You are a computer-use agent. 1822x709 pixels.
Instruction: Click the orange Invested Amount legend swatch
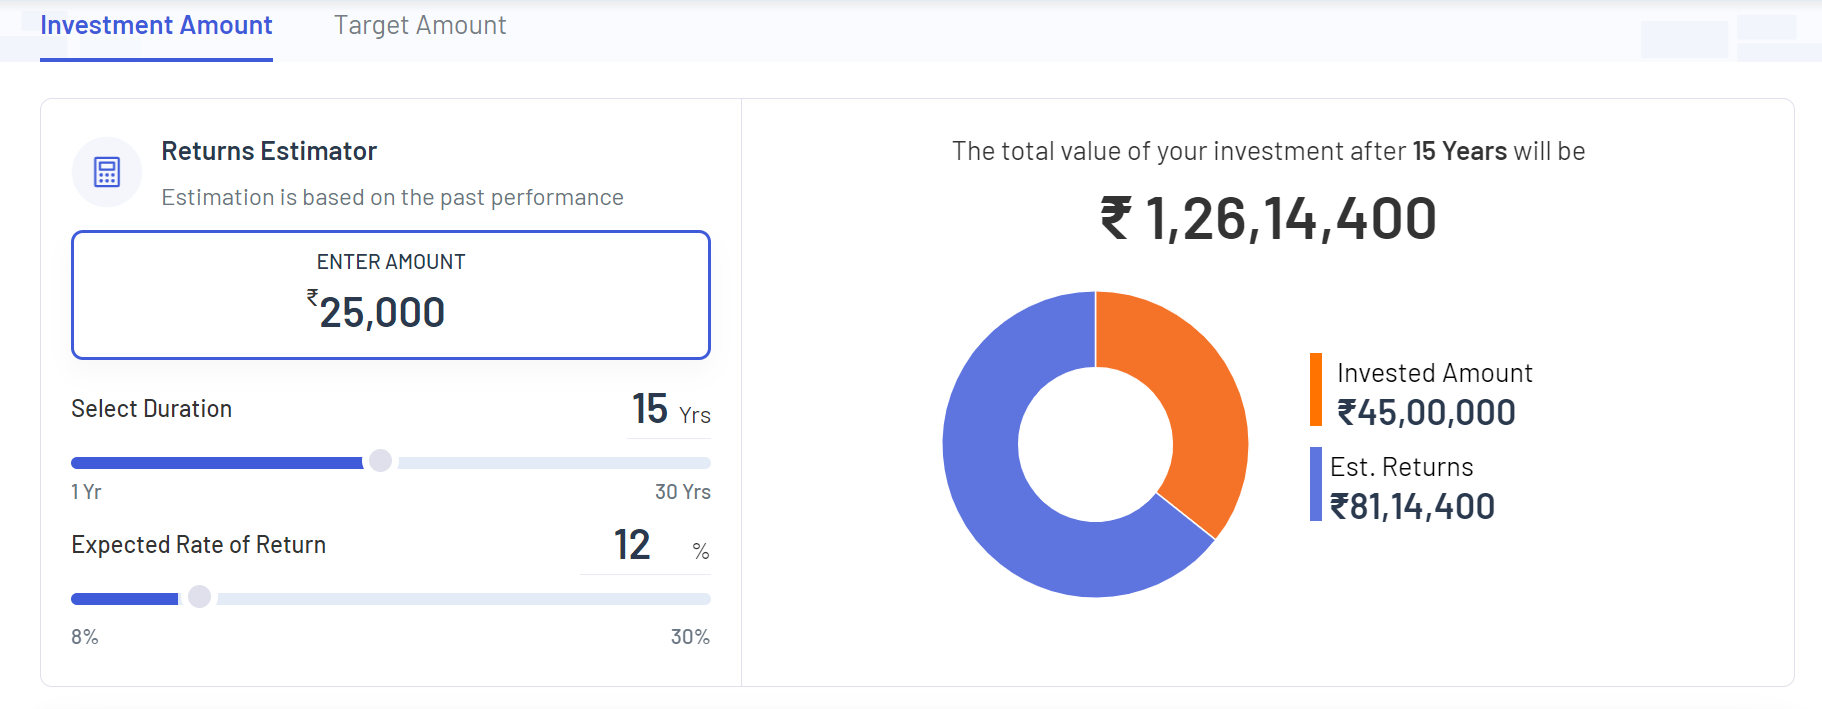pyautogui.click(x=1316, y=390)
